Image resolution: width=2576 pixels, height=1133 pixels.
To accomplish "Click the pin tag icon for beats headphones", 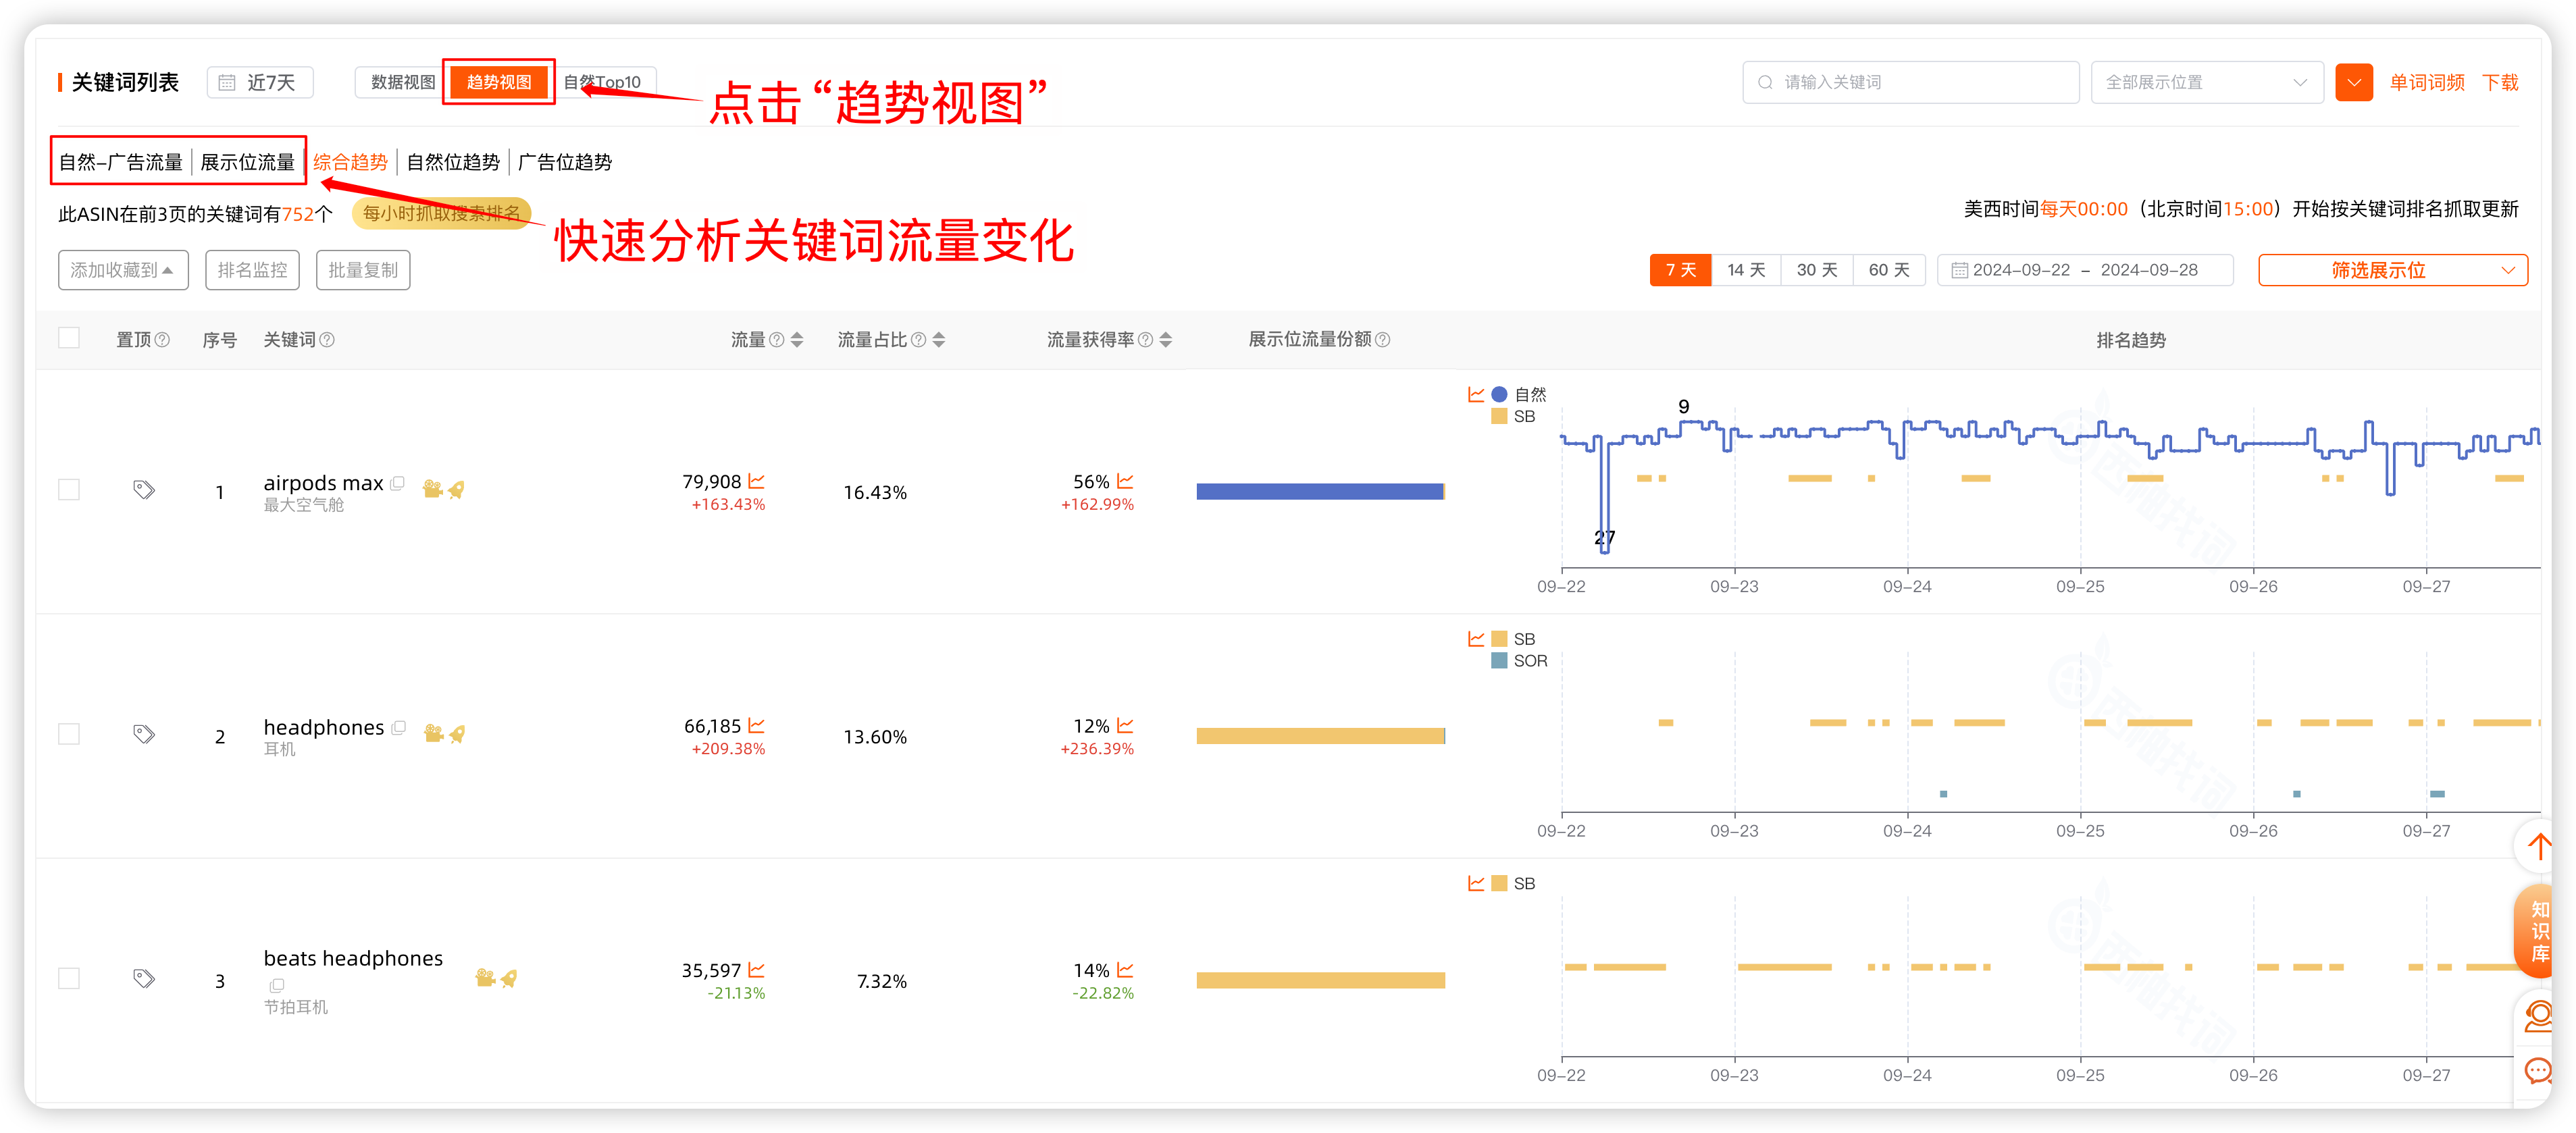I will (144, 978).
